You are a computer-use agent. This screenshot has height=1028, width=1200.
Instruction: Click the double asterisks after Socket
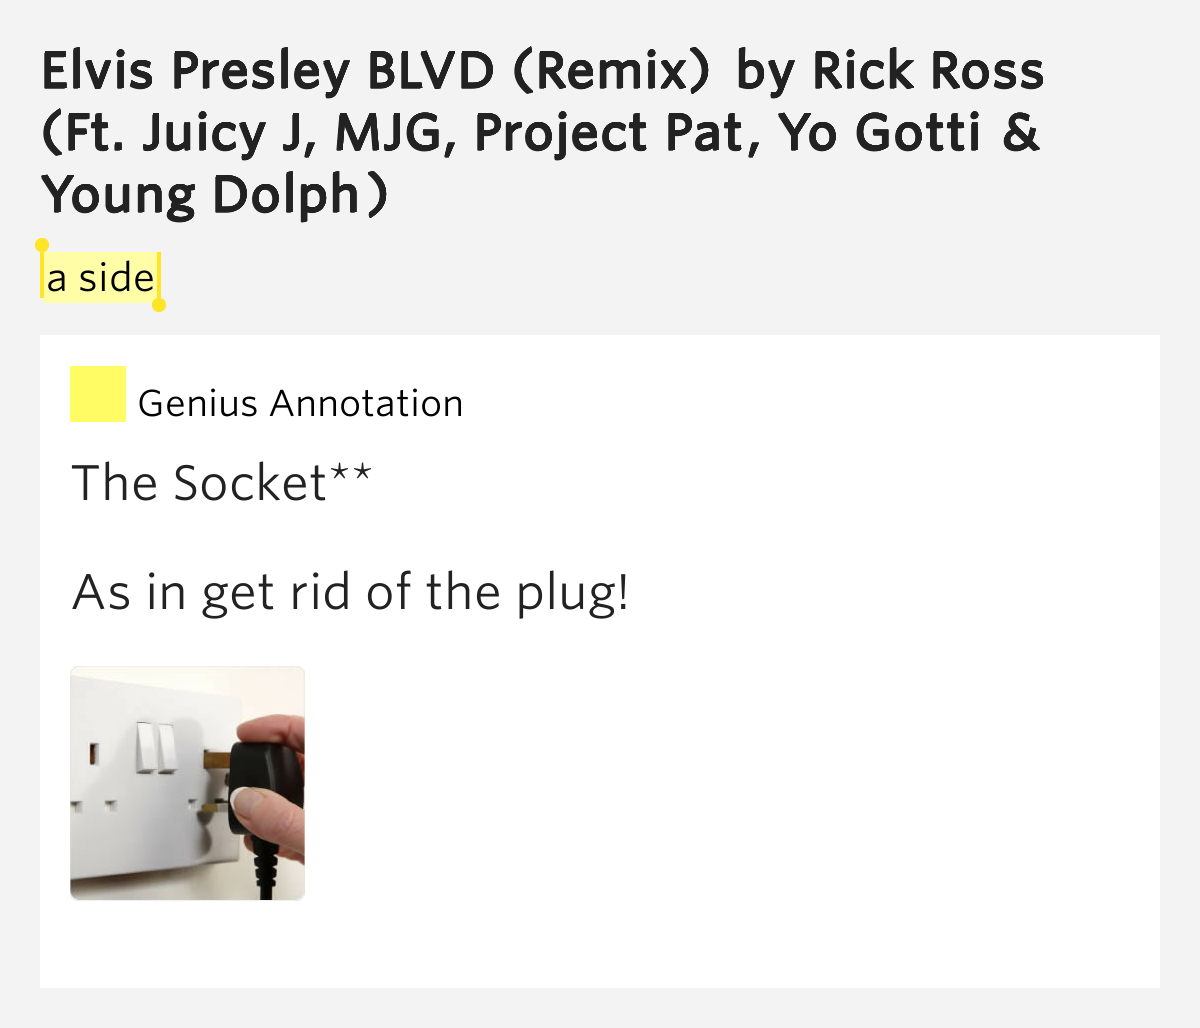coord(350,472)
